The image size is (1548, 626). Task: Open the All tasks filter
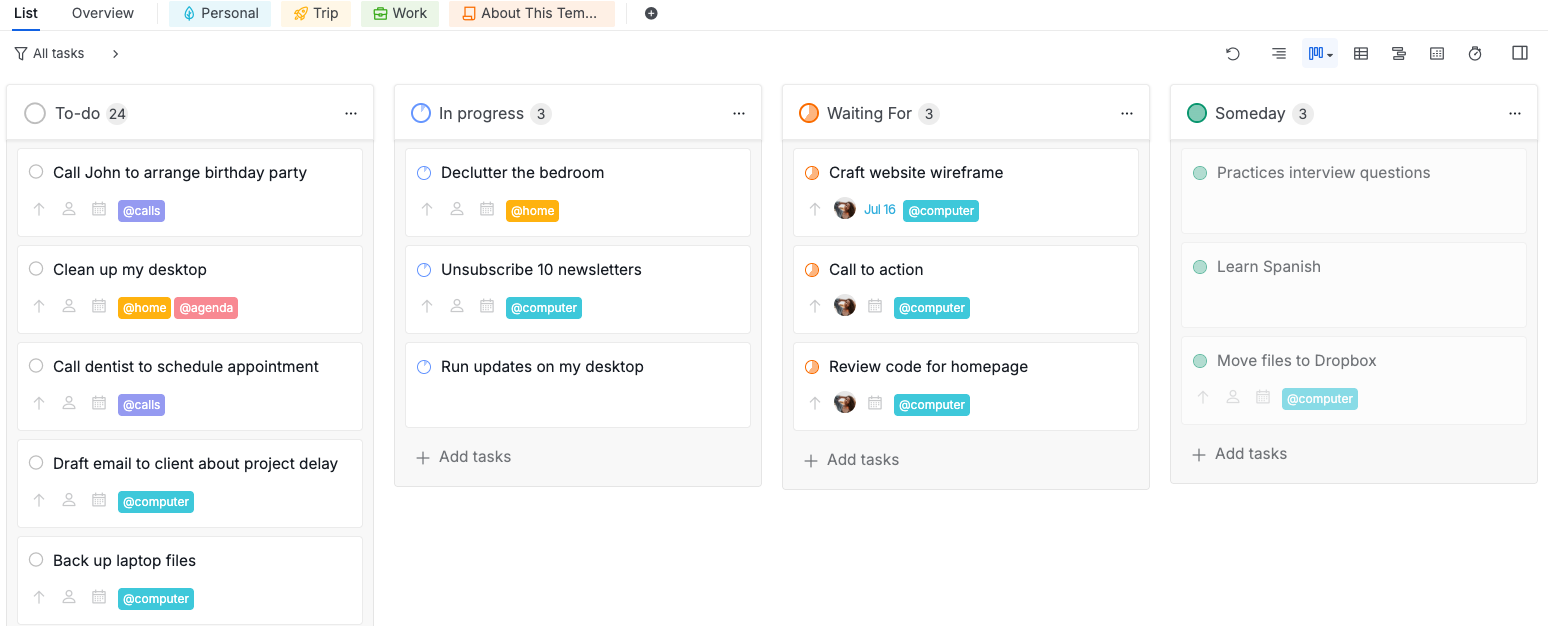[50, 54]
